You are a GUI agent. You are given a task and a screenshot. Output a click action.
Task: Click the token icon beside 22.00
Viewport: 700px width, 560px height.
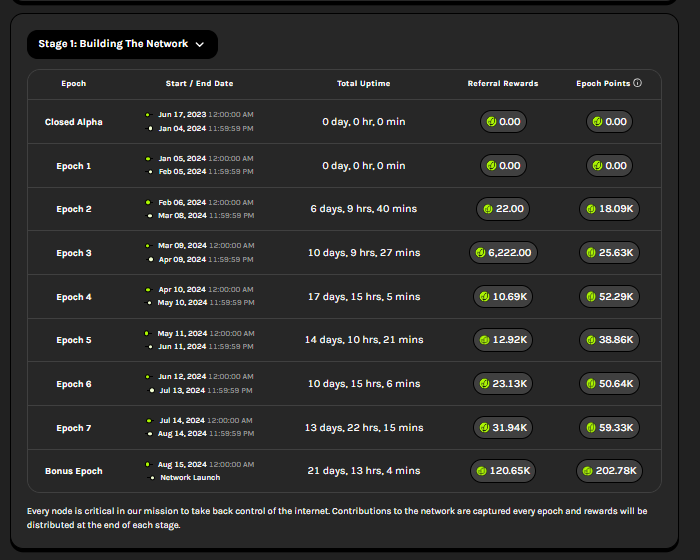[x=488, y=209]
